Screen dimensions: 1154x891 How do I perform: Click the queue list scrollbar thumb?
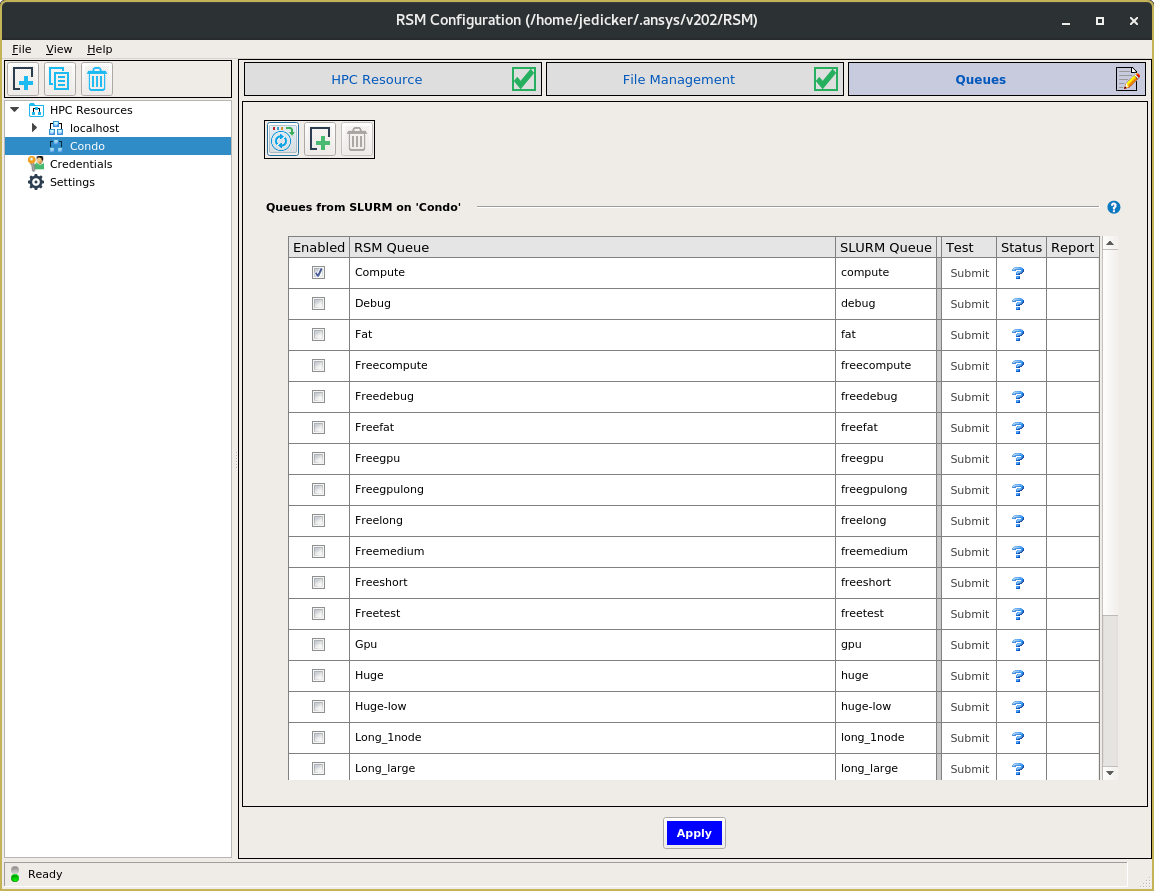[1110, 433]
